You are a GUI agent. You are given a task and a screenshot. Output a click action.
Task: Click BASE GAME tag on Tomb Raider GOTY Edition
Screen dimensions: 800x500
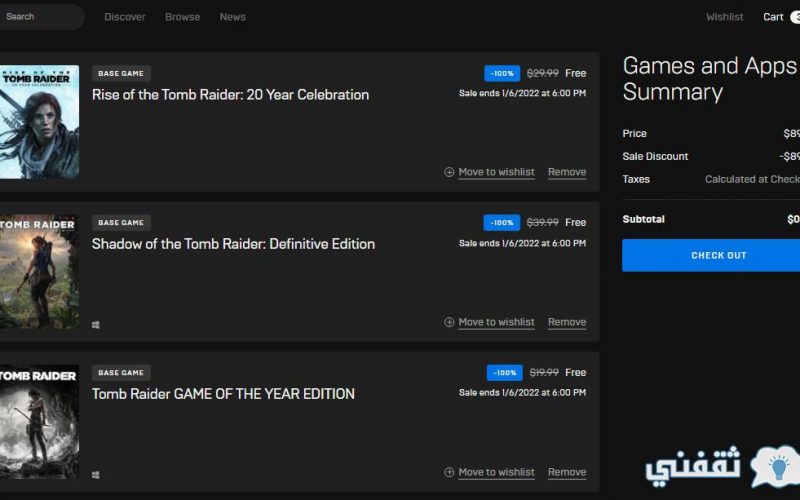[121, 372]
